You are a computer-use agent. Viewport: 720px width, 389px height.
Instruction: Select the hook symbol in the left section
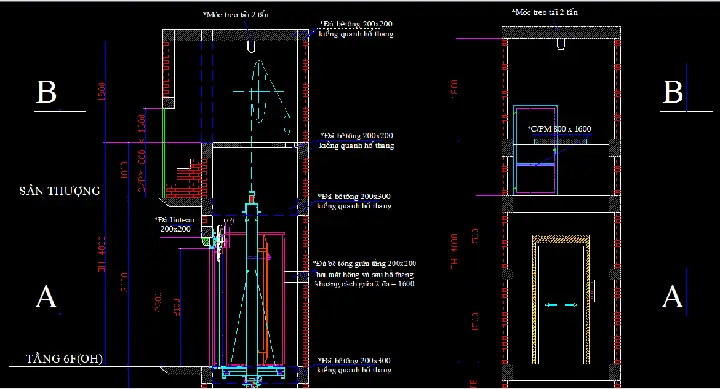(x=251, y=46)
